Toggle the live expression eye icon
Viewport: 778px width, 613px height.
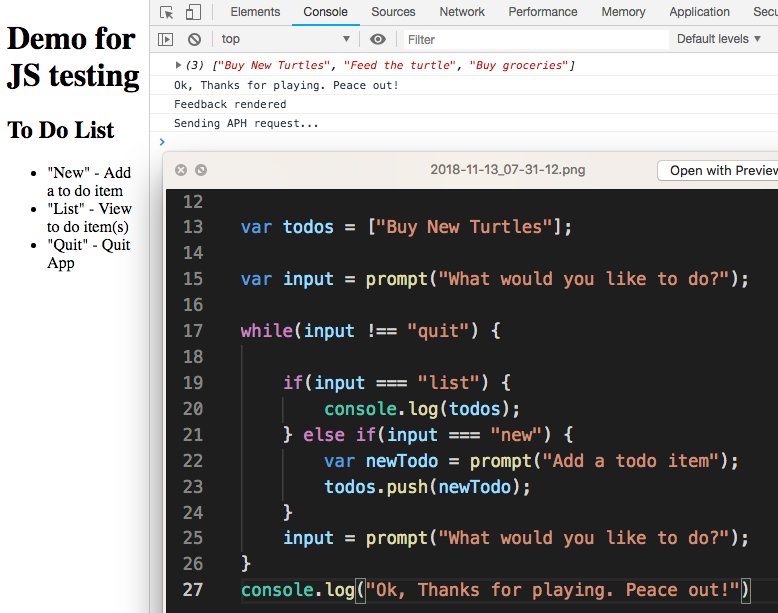coord(378,39)
